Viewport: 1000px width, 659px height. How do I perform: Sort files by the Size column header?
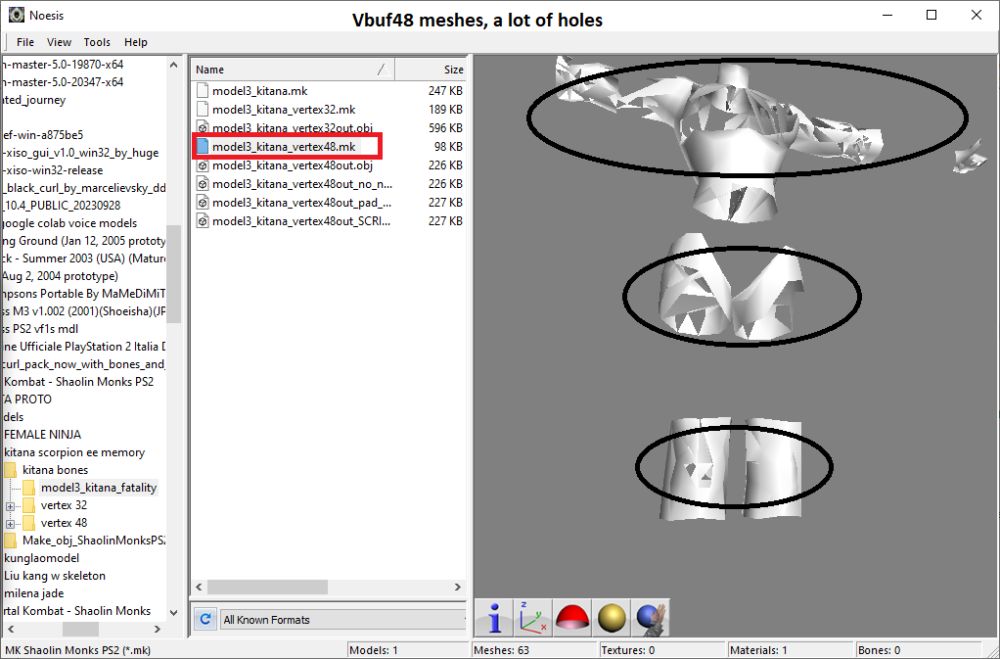[432, 70]
